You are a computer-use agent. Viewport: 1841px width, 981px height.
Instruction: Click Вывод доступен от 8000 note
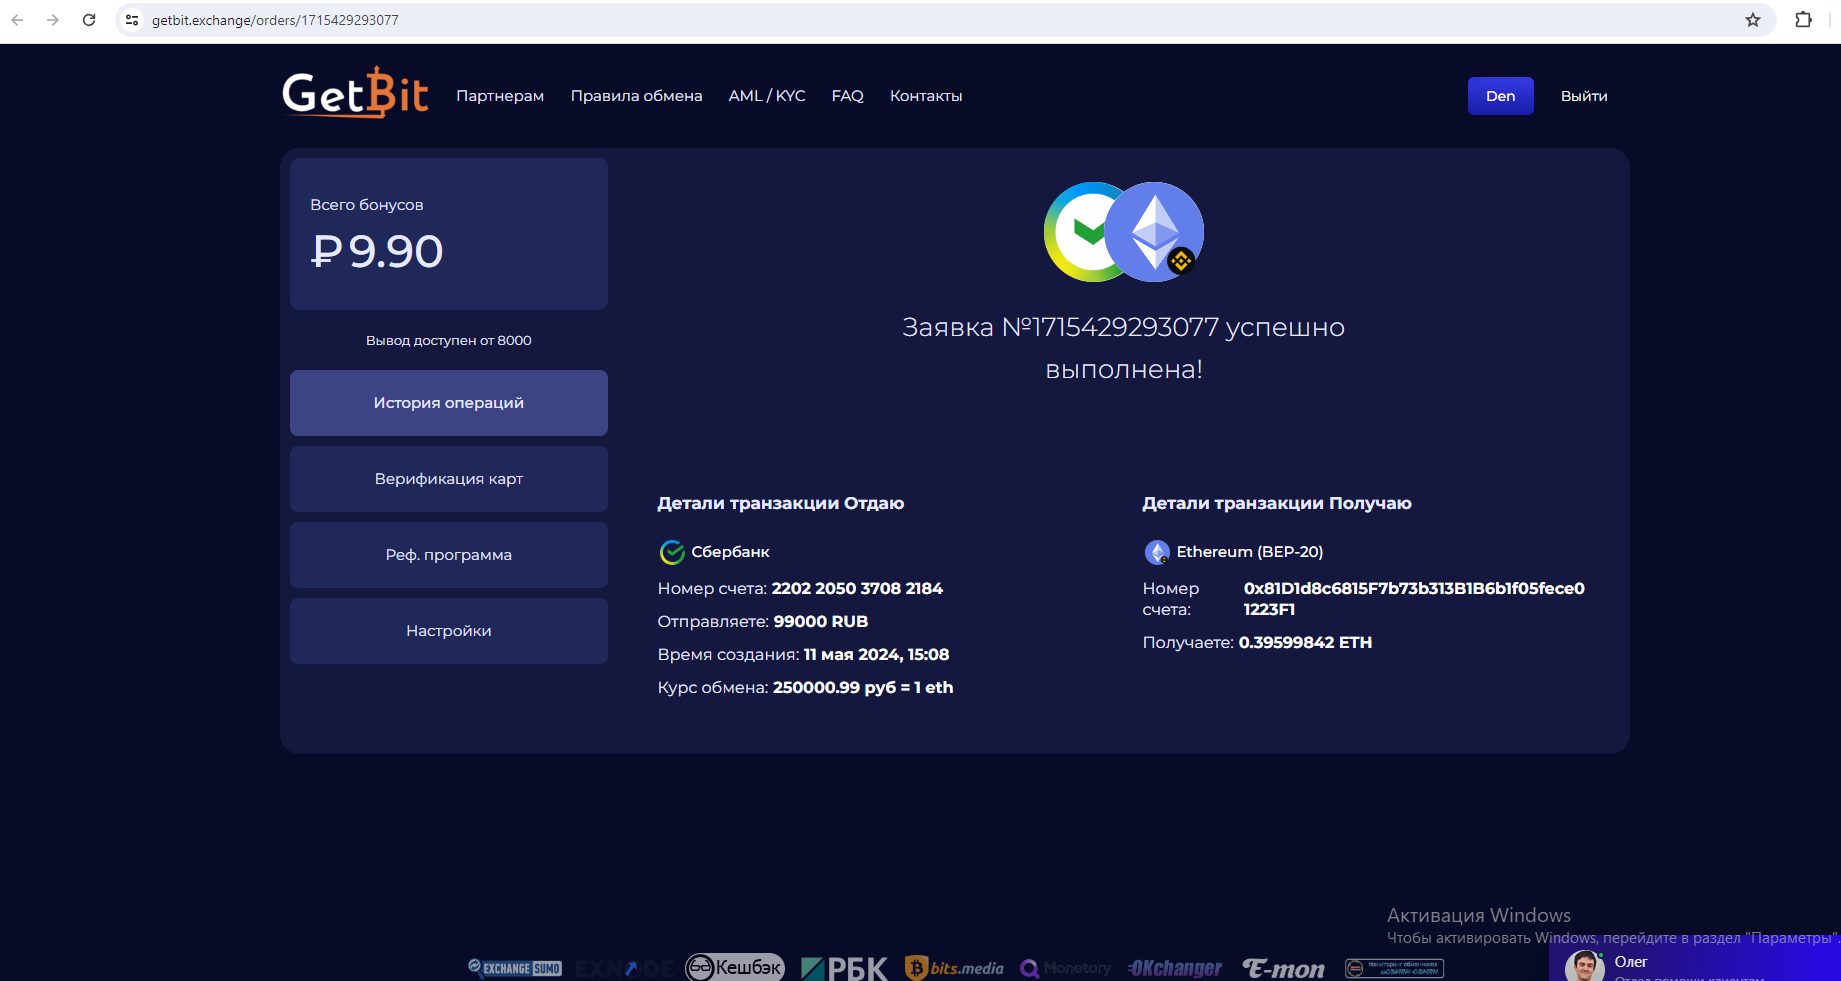tap(449, 341)
